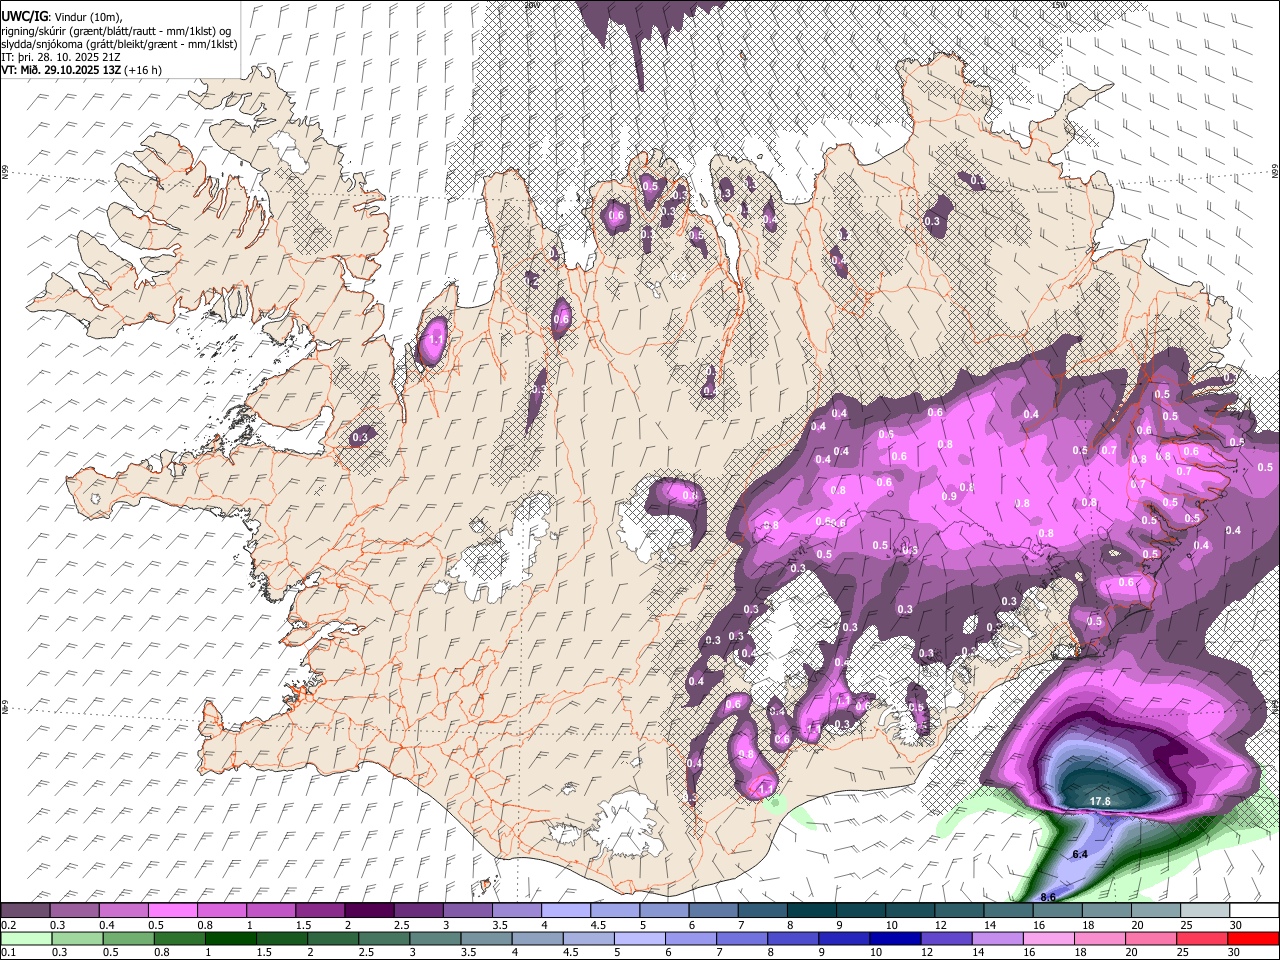This screenshot has height=960, width=1280.
Task: Pick the dark purple 0.2 swatch in snow legend
Action: point(25,910)
